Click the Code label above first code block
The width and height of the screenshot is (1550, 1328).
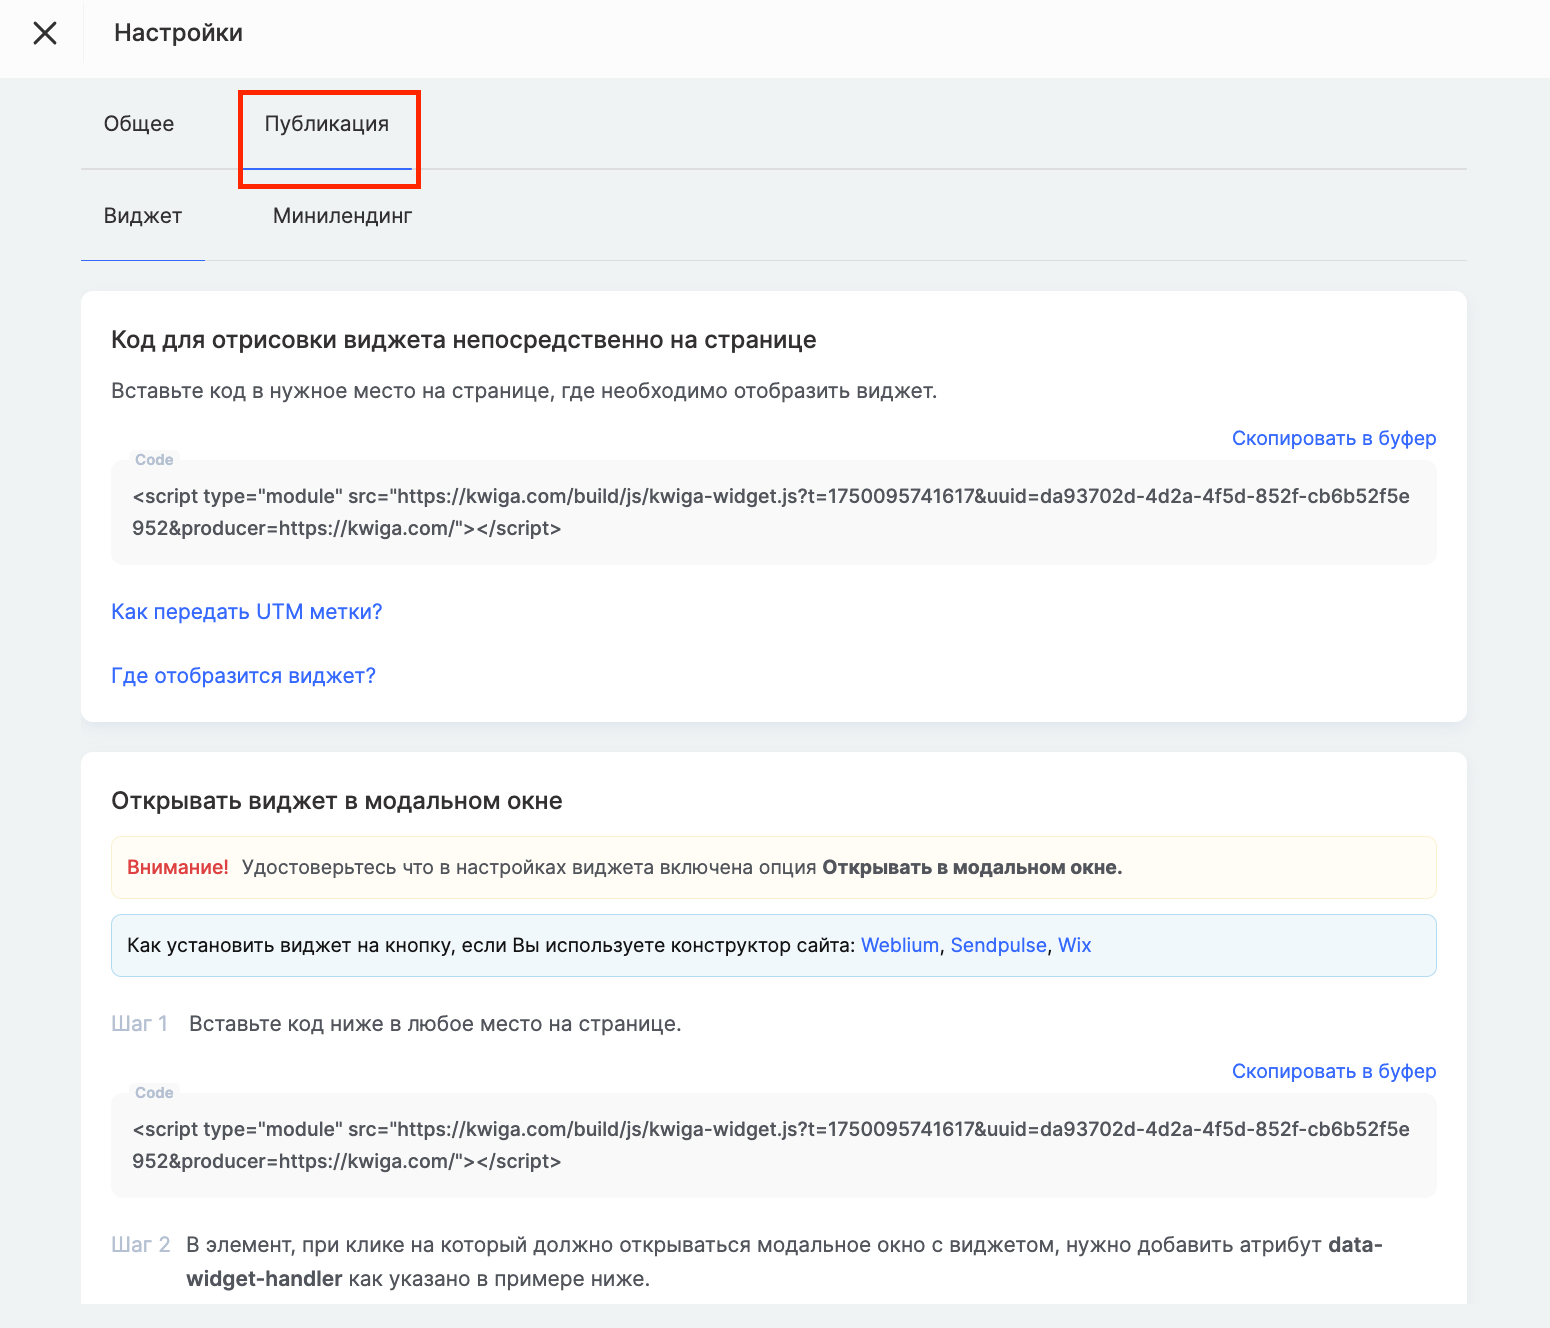(x=154, y=460)
